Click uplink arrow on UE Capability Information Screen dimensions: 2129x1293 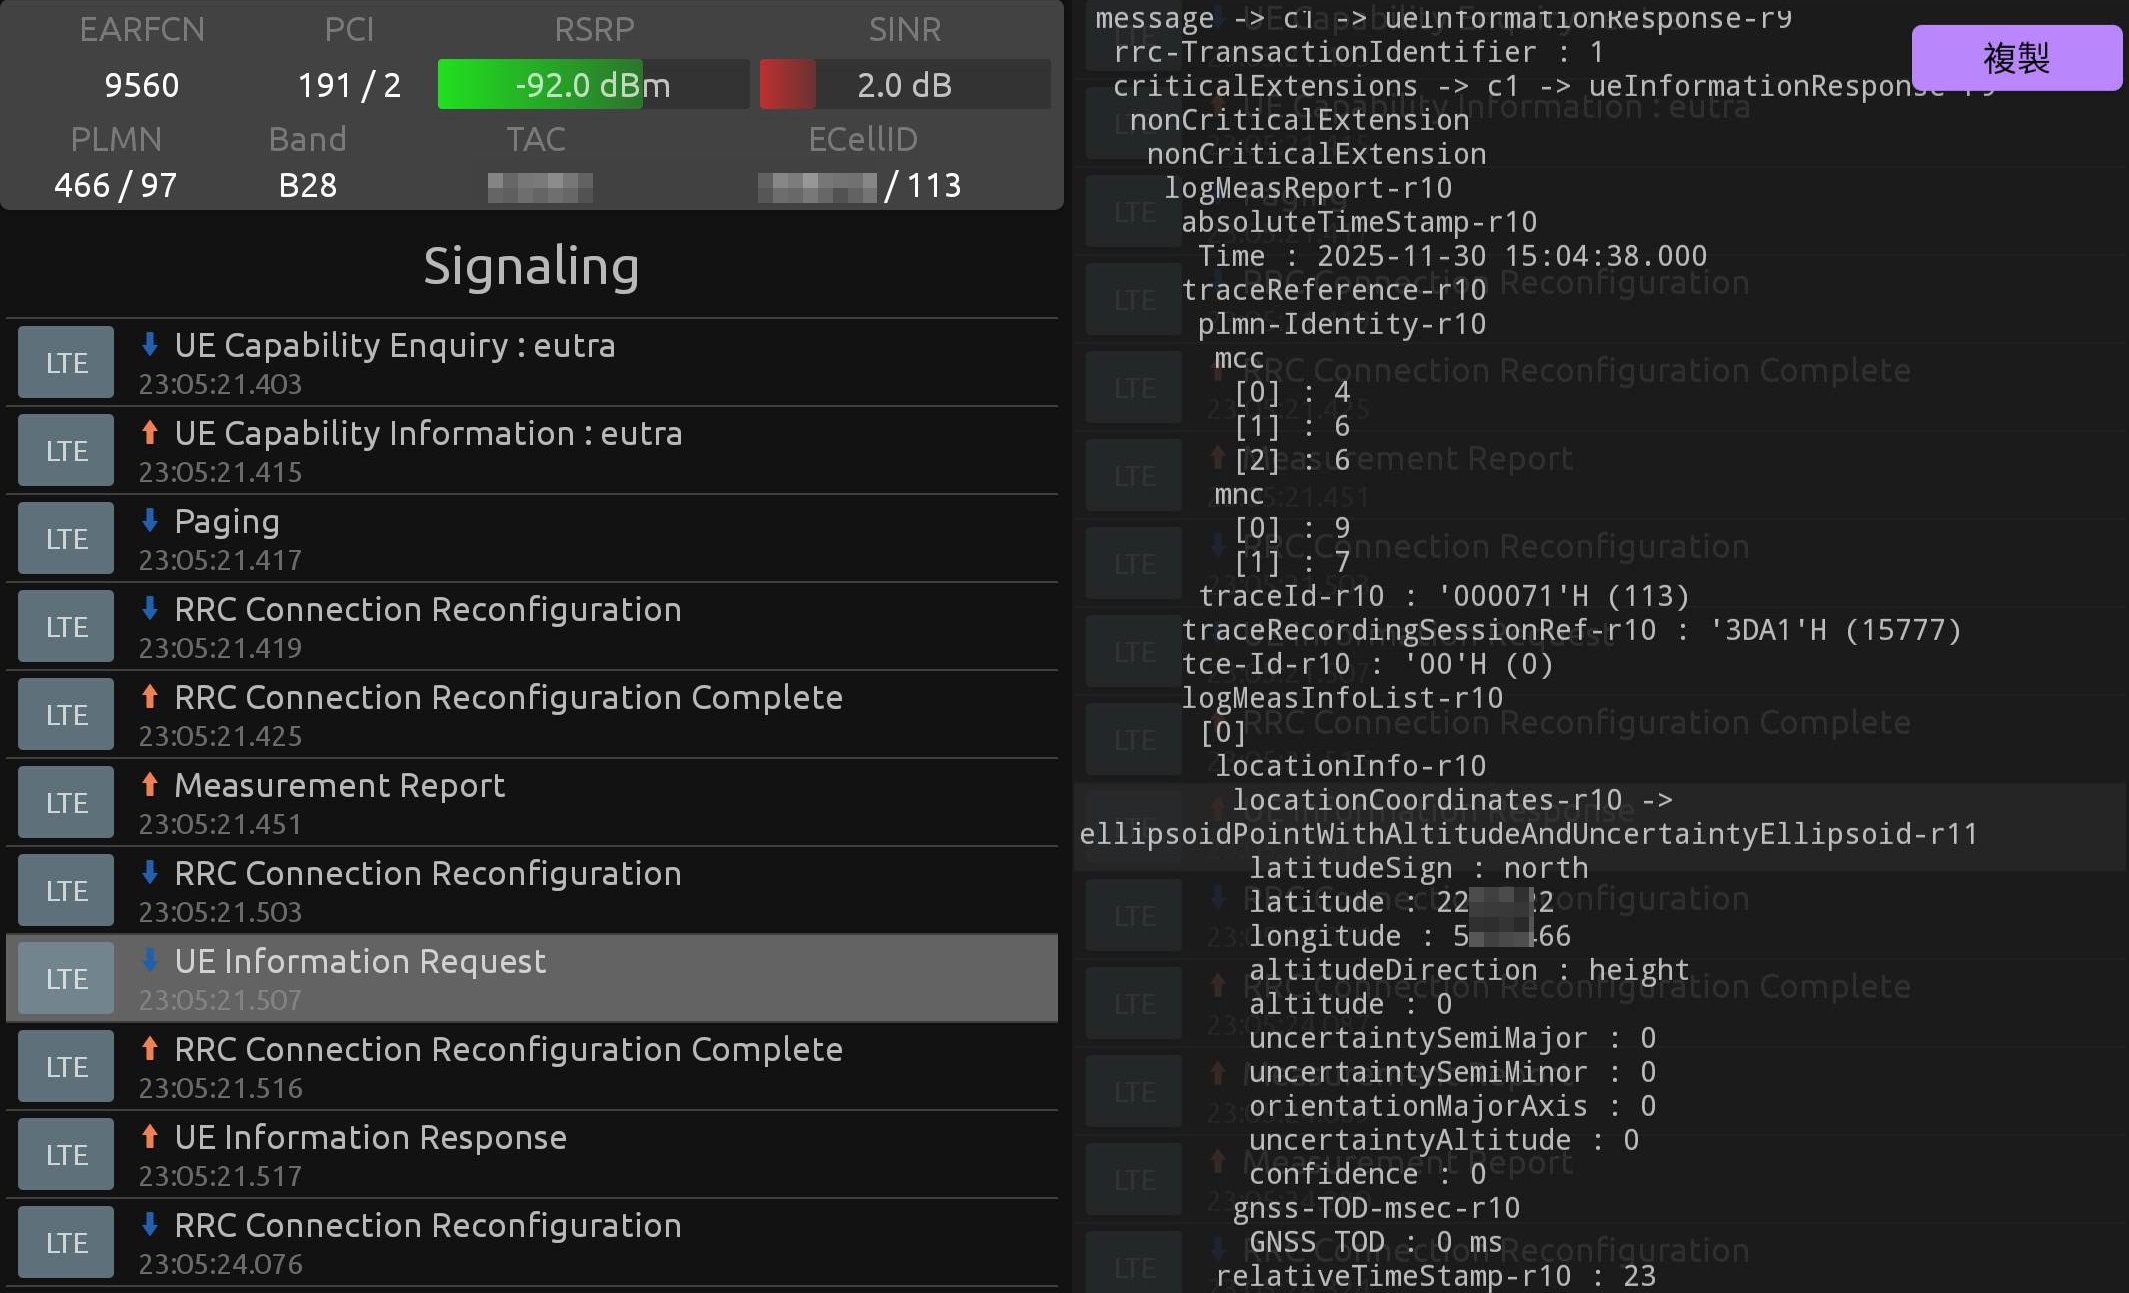(150, 432)
